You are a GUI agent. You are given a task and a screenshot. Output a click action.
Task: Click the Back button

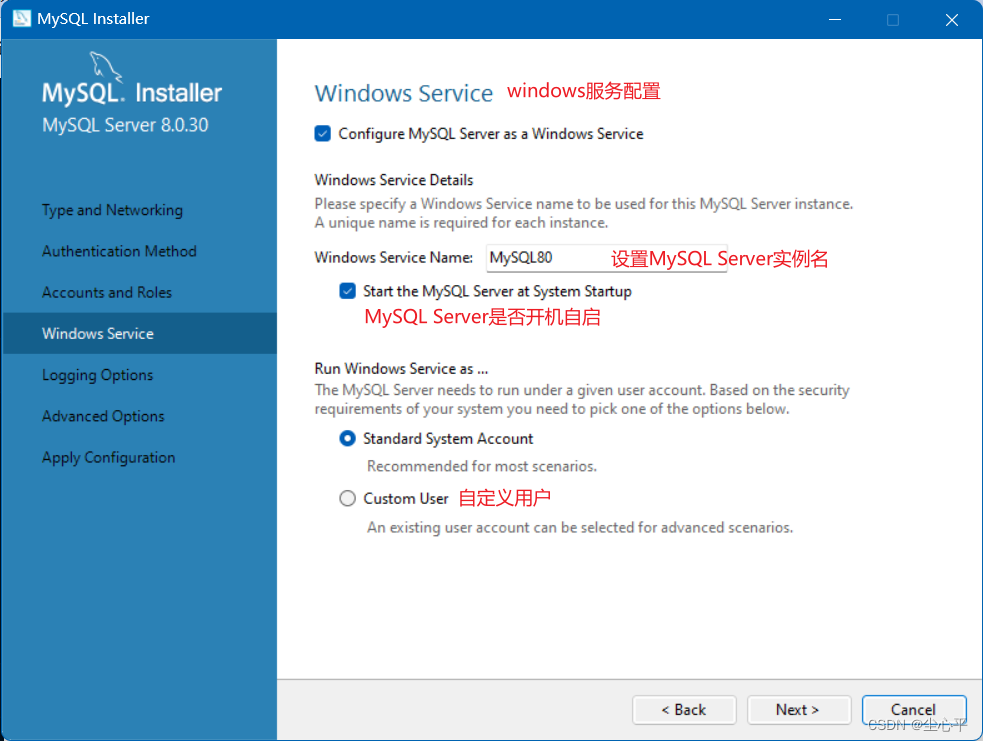point(684,710)
